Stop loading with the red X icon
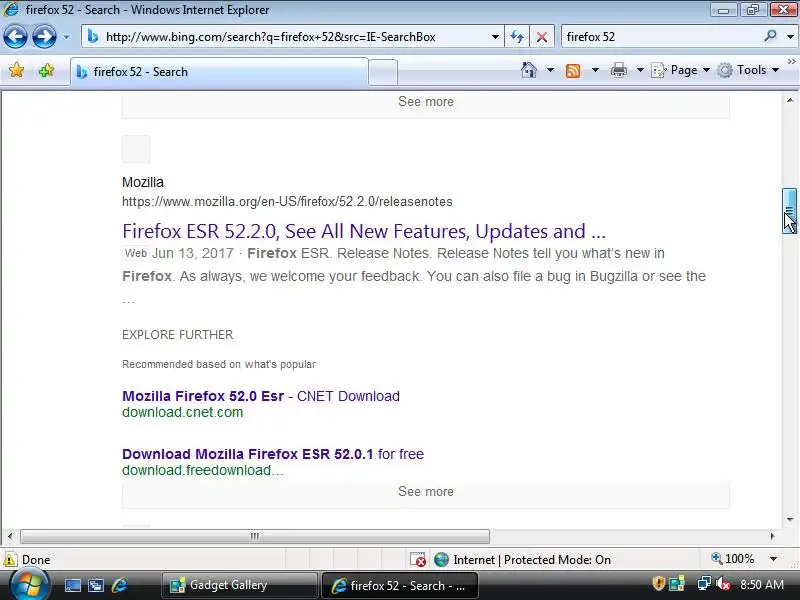 542,37
